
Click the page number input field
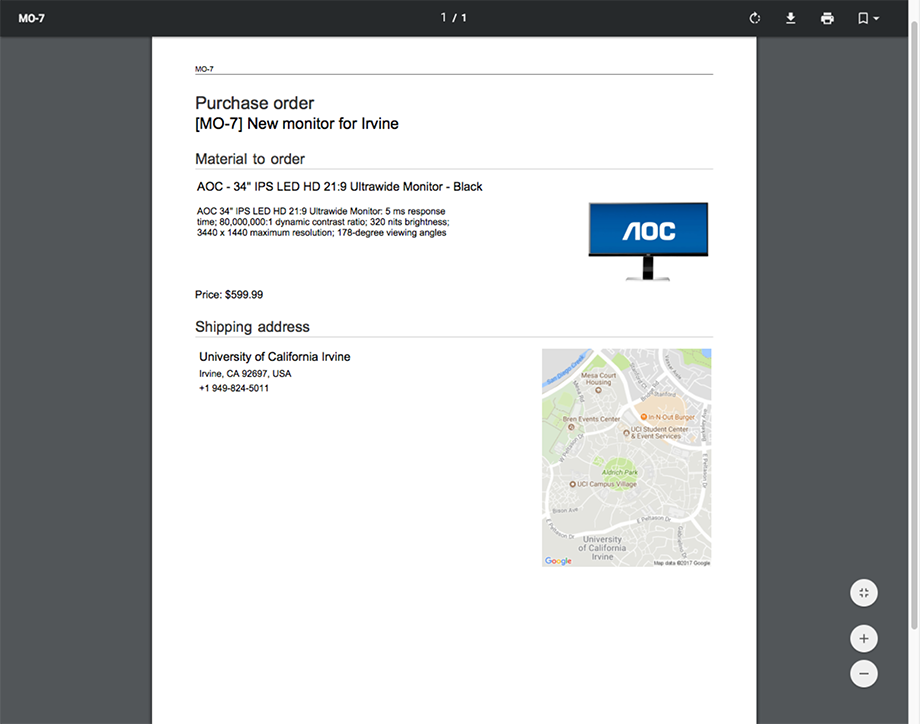pos(442,17)
